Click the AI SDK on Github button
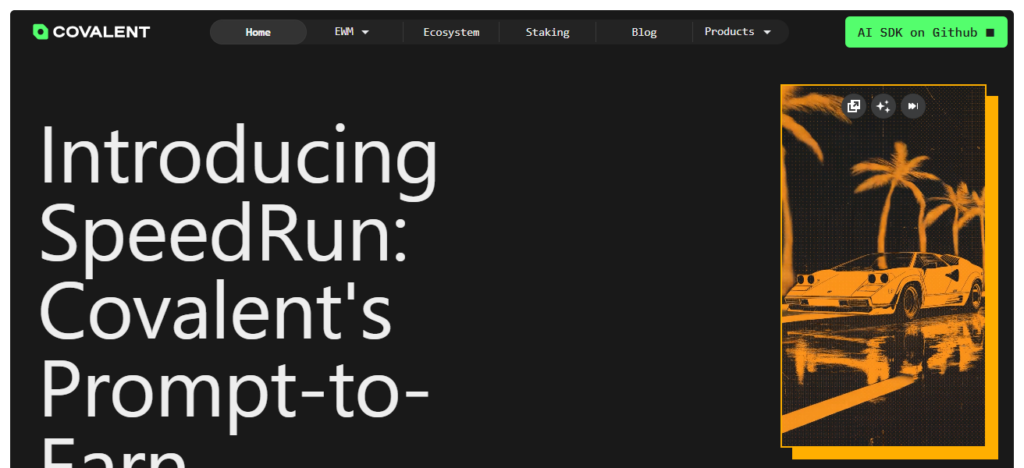The width and height of the screenshot is (1024, 468). point(917,32)
